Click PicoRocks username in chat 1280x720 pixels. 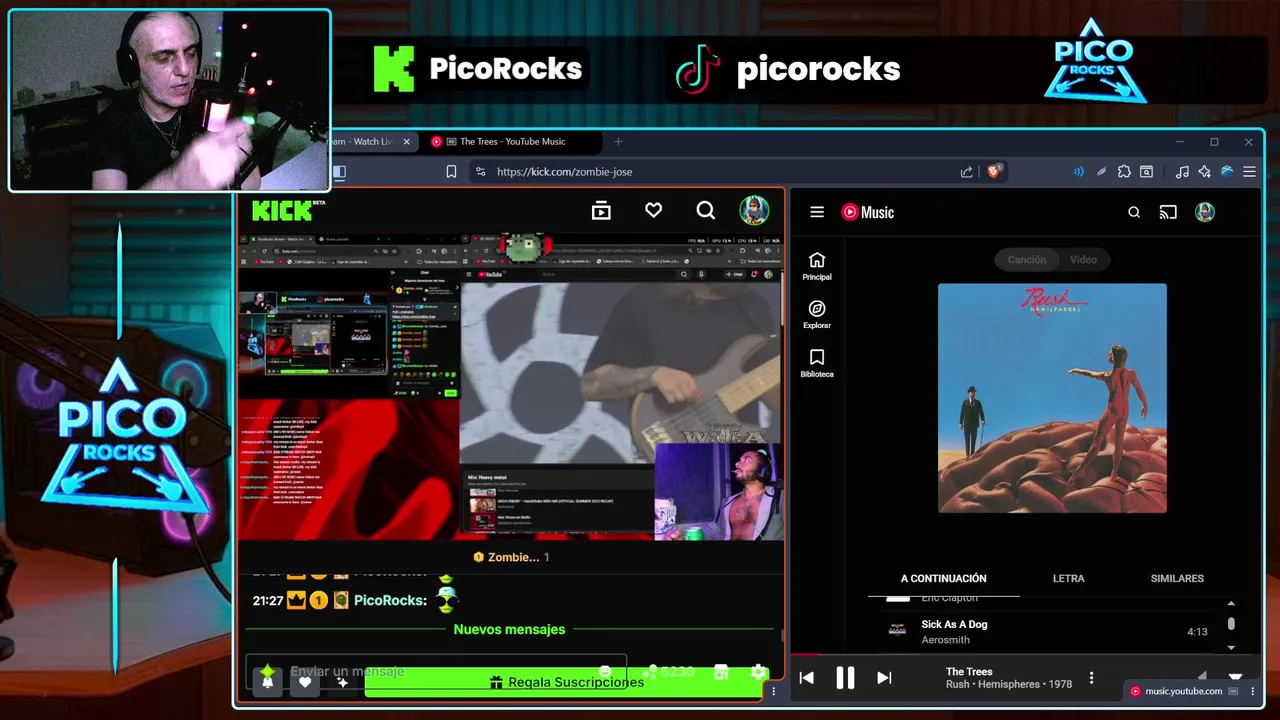(x=390, y=600)
